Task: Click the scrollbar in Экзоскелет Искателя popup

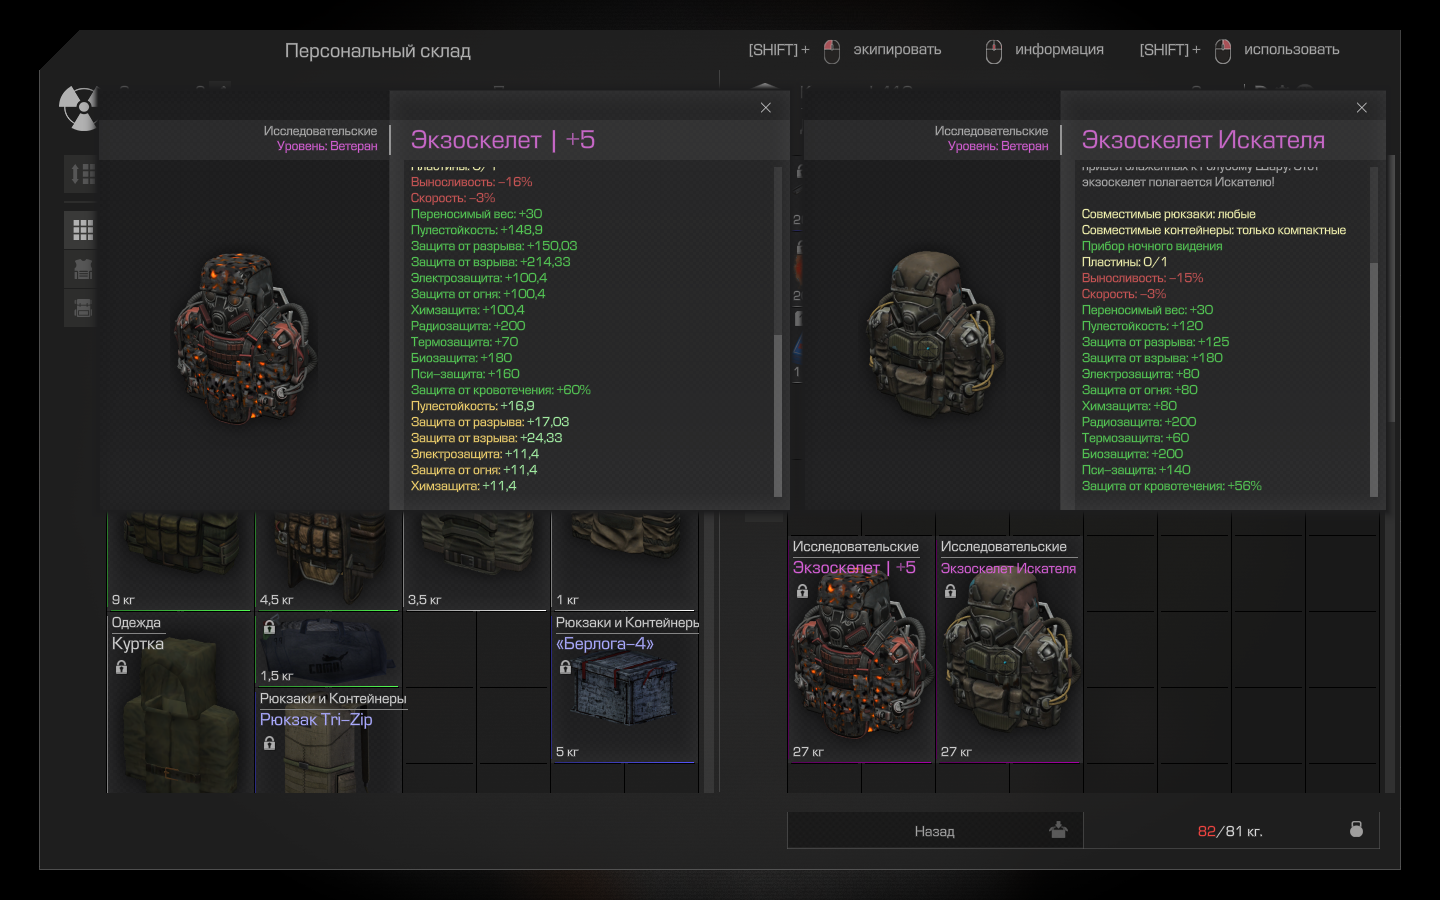Action: pyautogui.click(x=1373, y=380)
